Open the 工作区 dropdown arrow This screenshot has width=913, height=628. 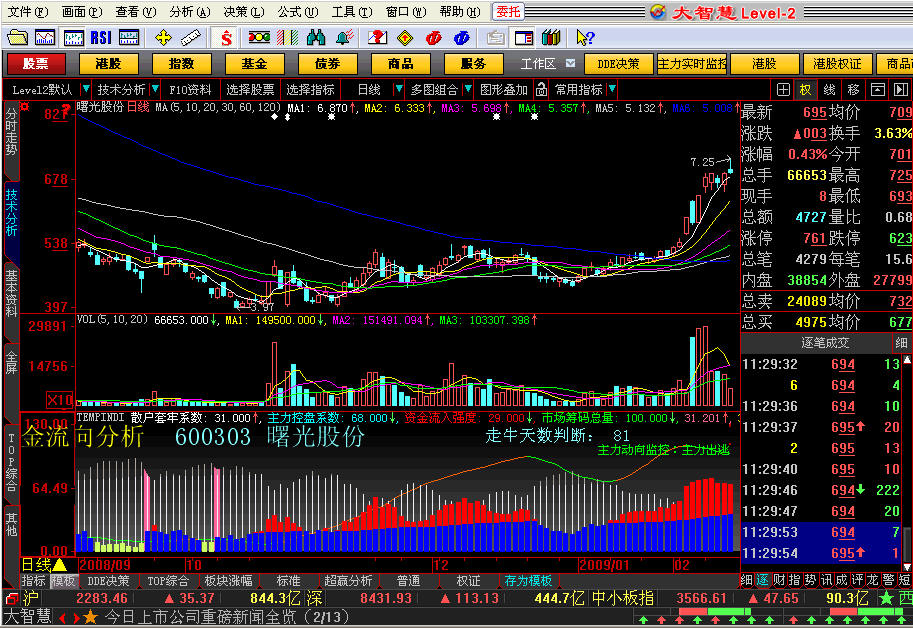click(x=571, y=63)
